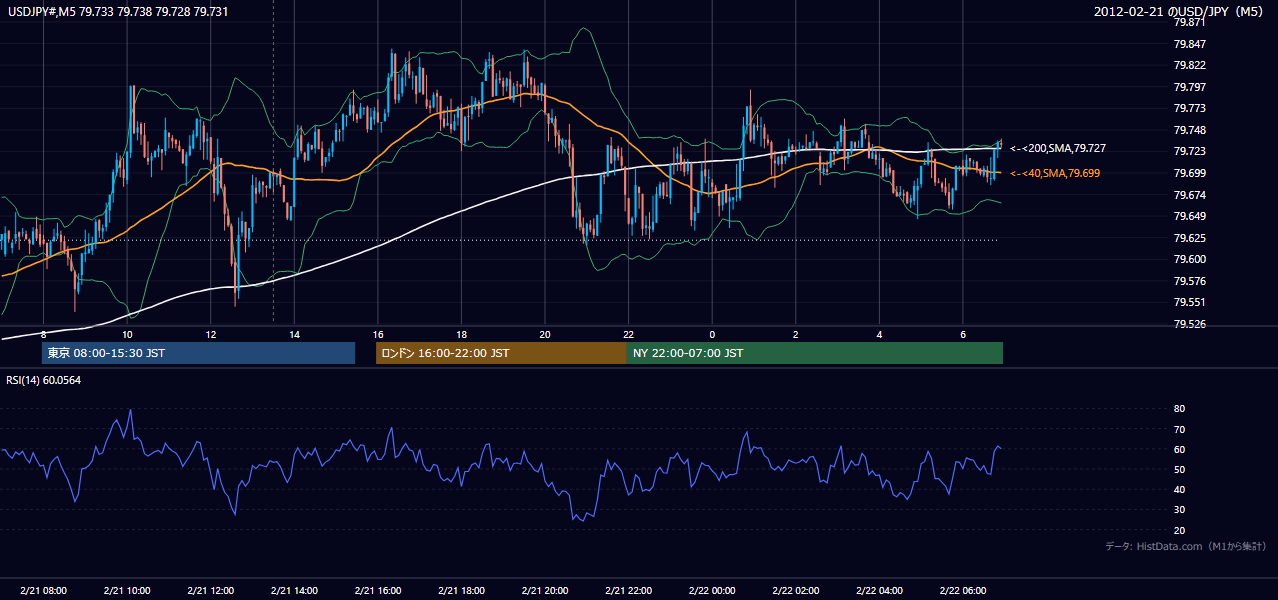Click price axis value 79.847

point(1190,44)
